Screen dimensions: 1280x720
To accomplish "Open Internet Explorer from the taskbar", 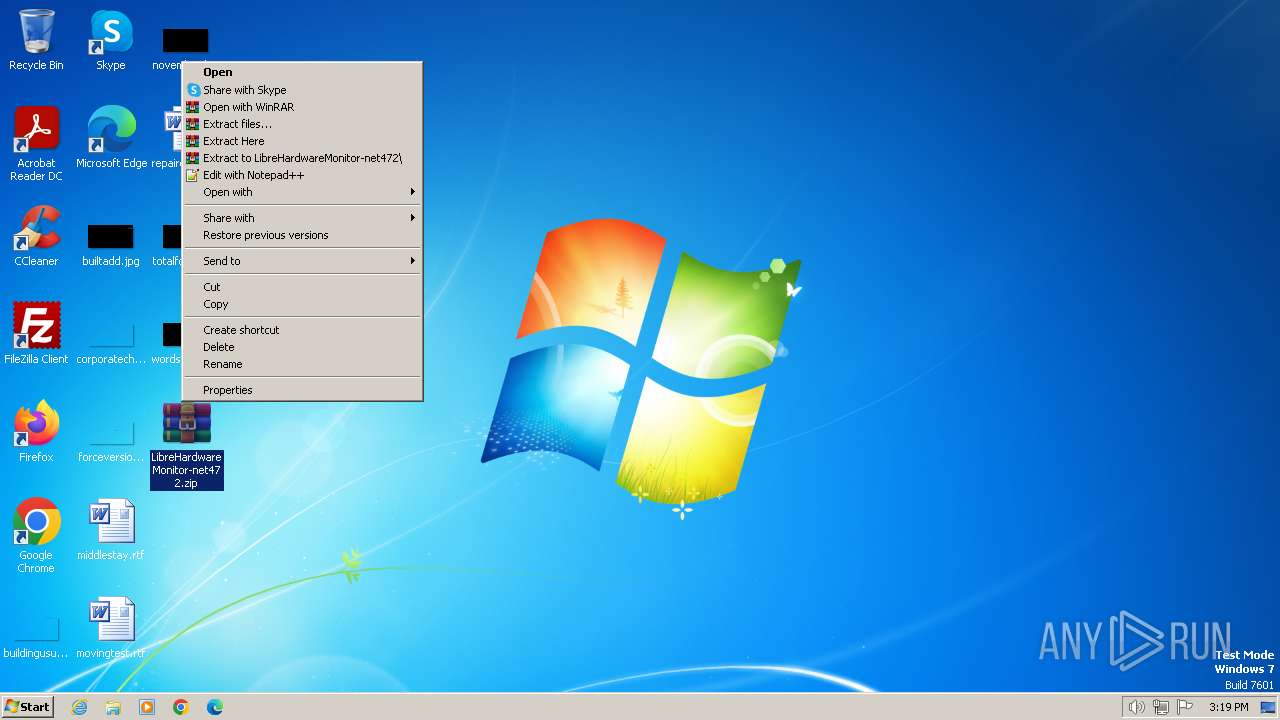I will pos(79,707).
